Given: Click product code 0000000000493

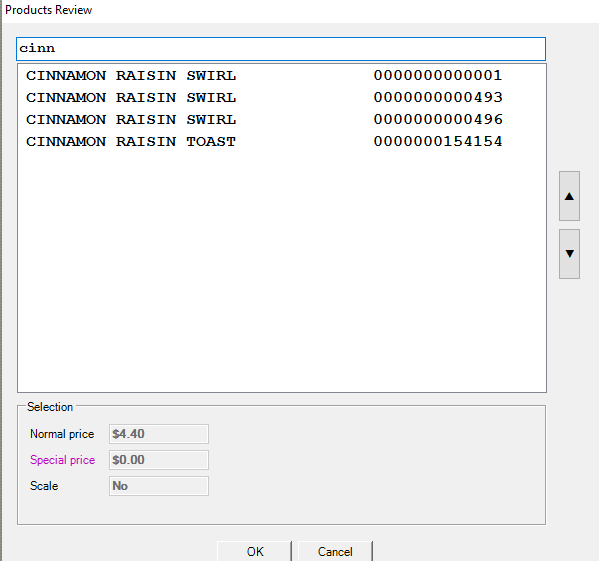Looking at the screenshot, I should coord(438,97).
